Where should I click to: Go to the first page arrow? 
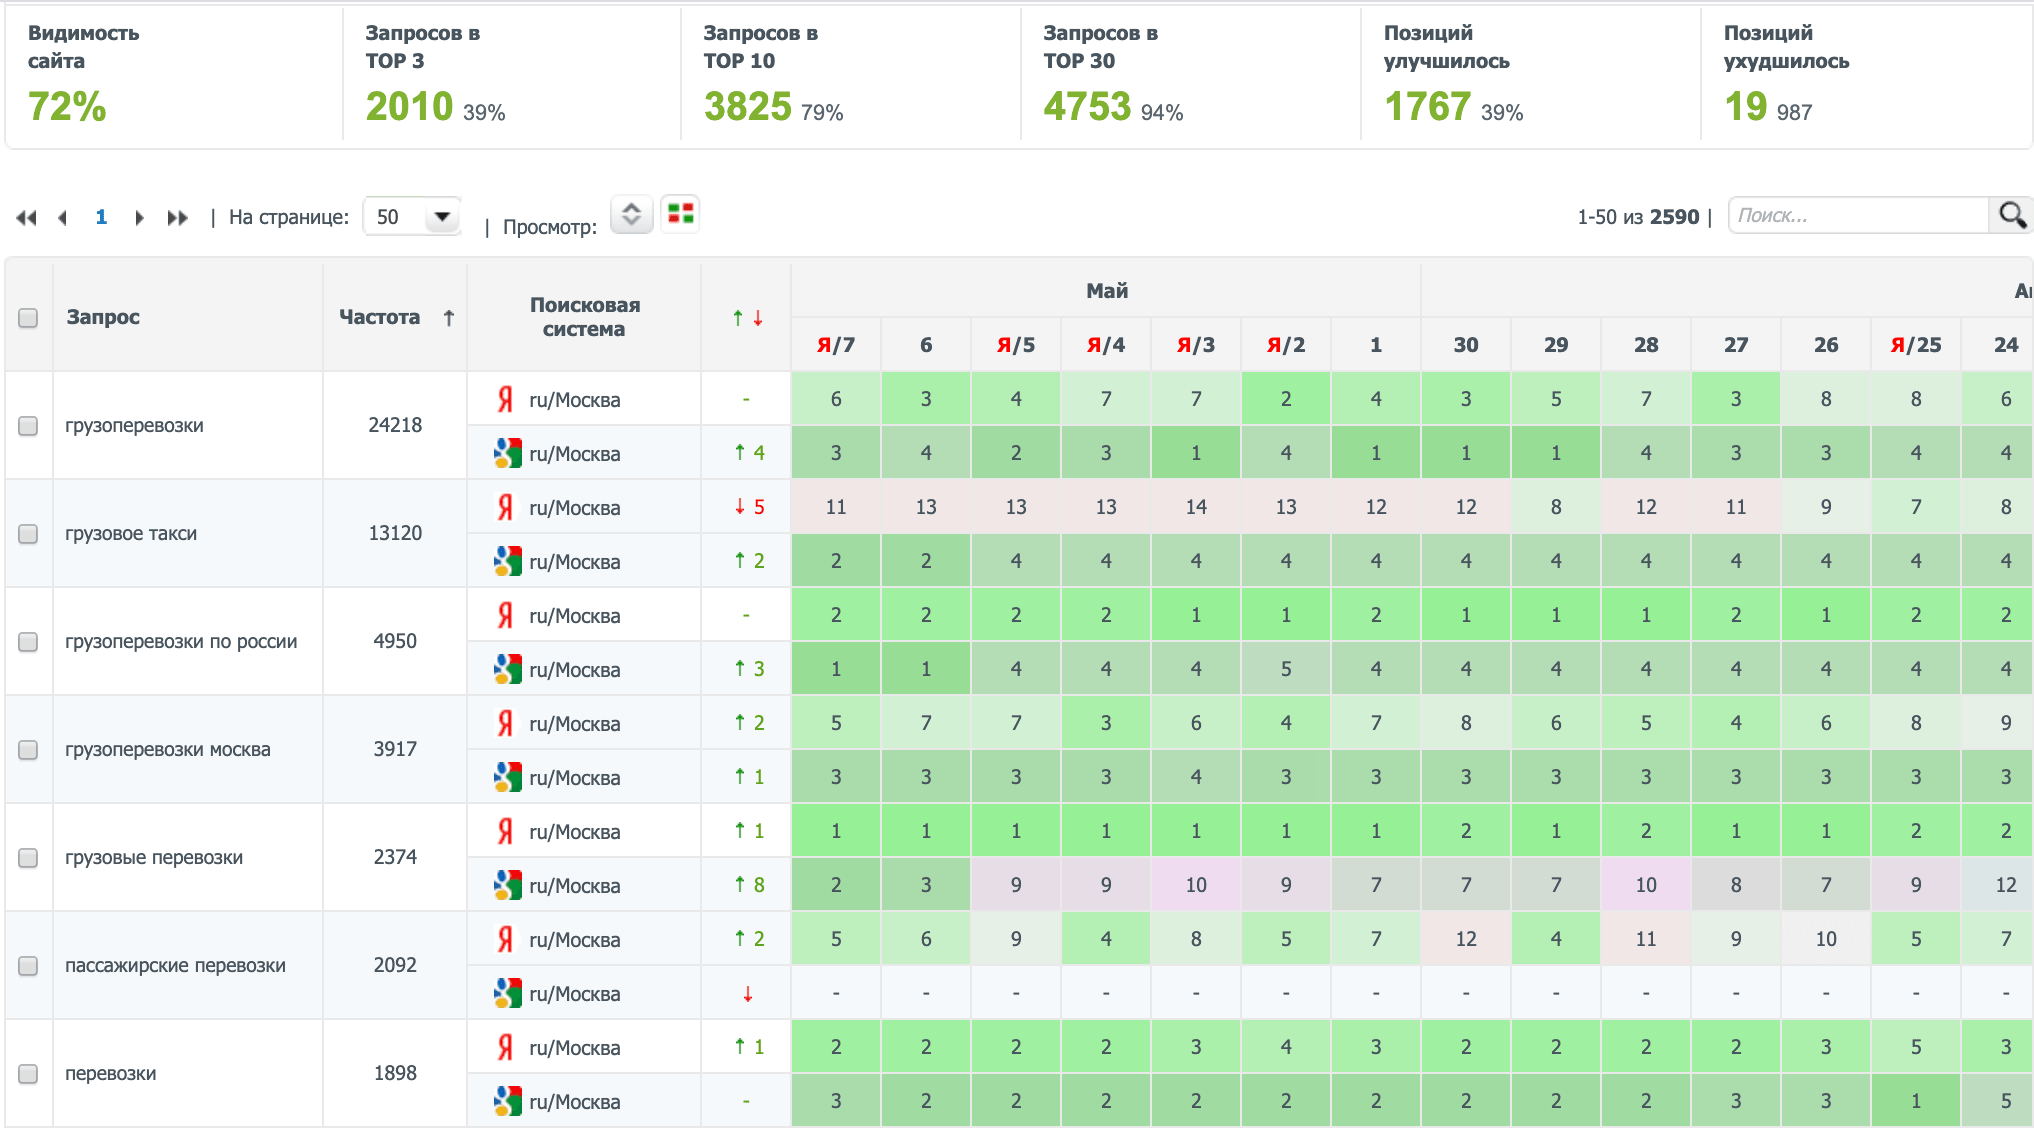coord(27,217)
